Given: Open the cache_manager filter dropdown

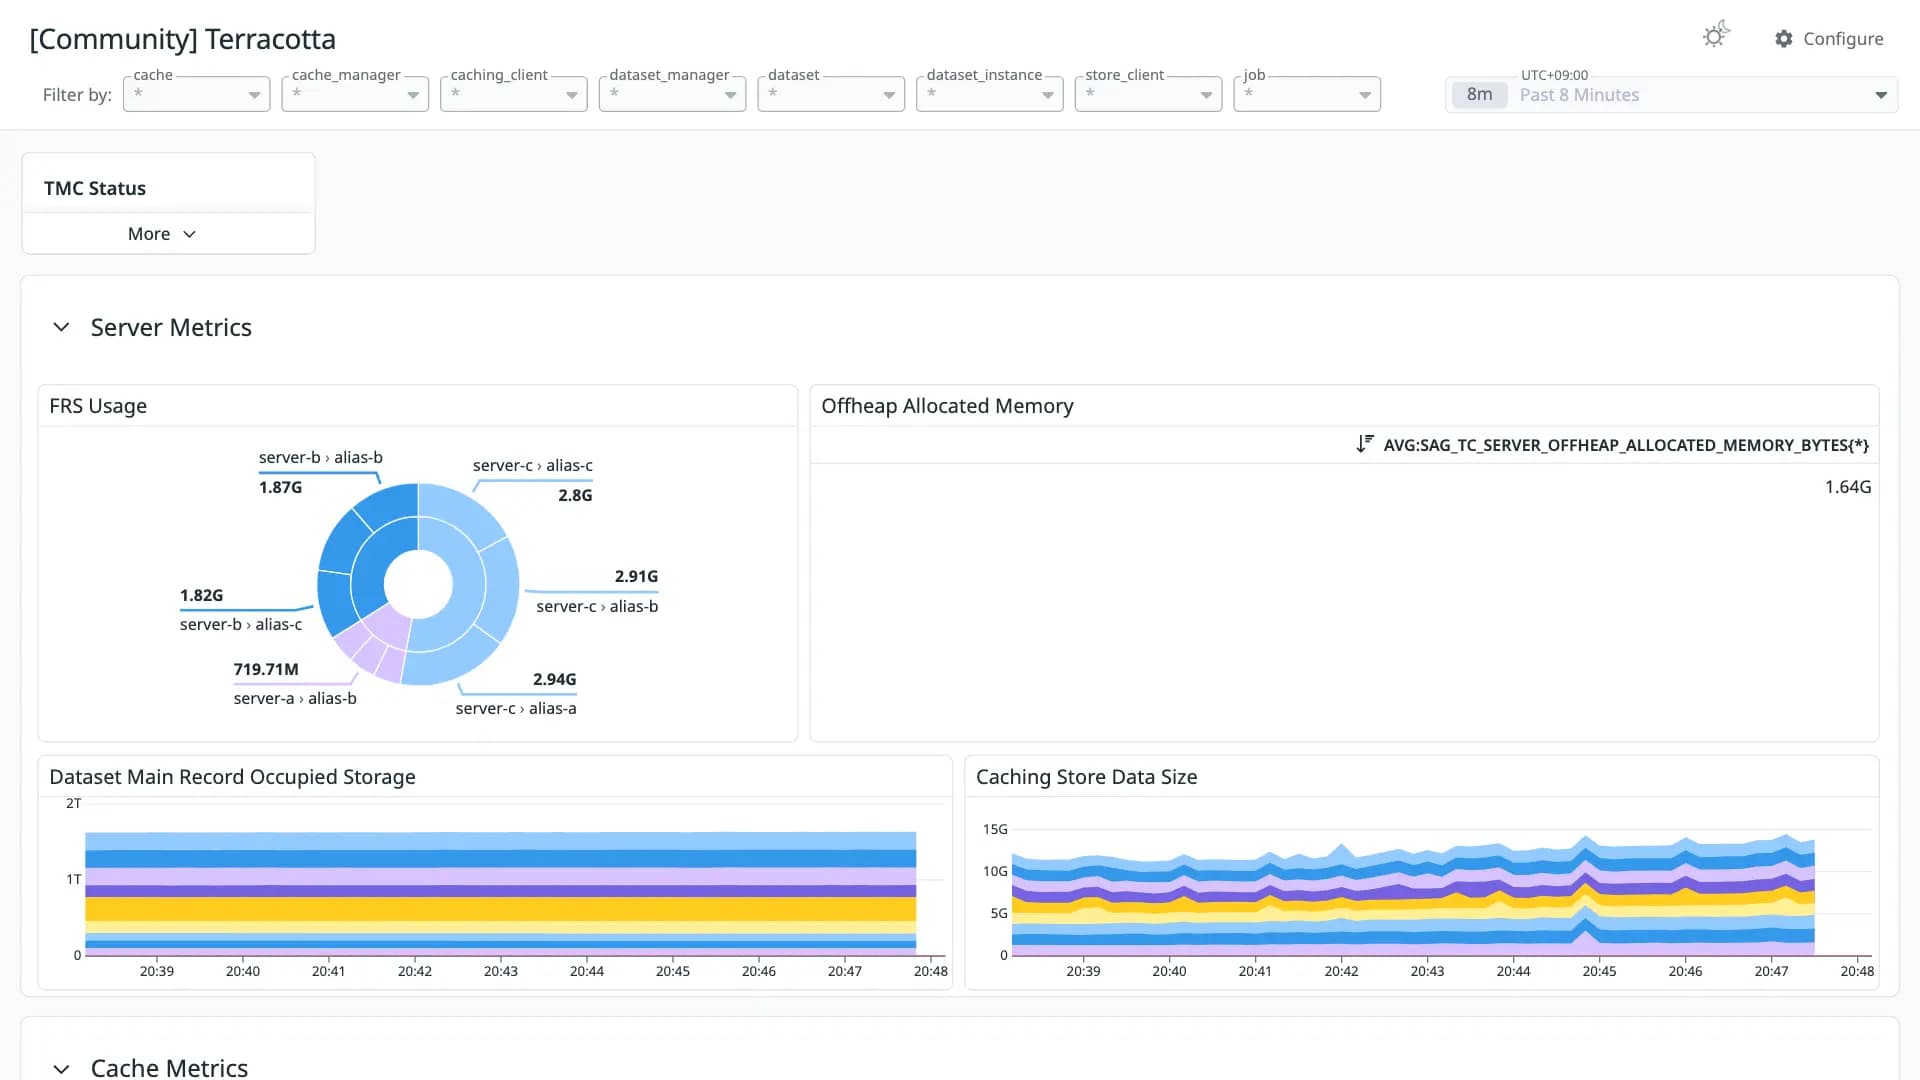Looking at the screenshot, I should pos(355,94).
